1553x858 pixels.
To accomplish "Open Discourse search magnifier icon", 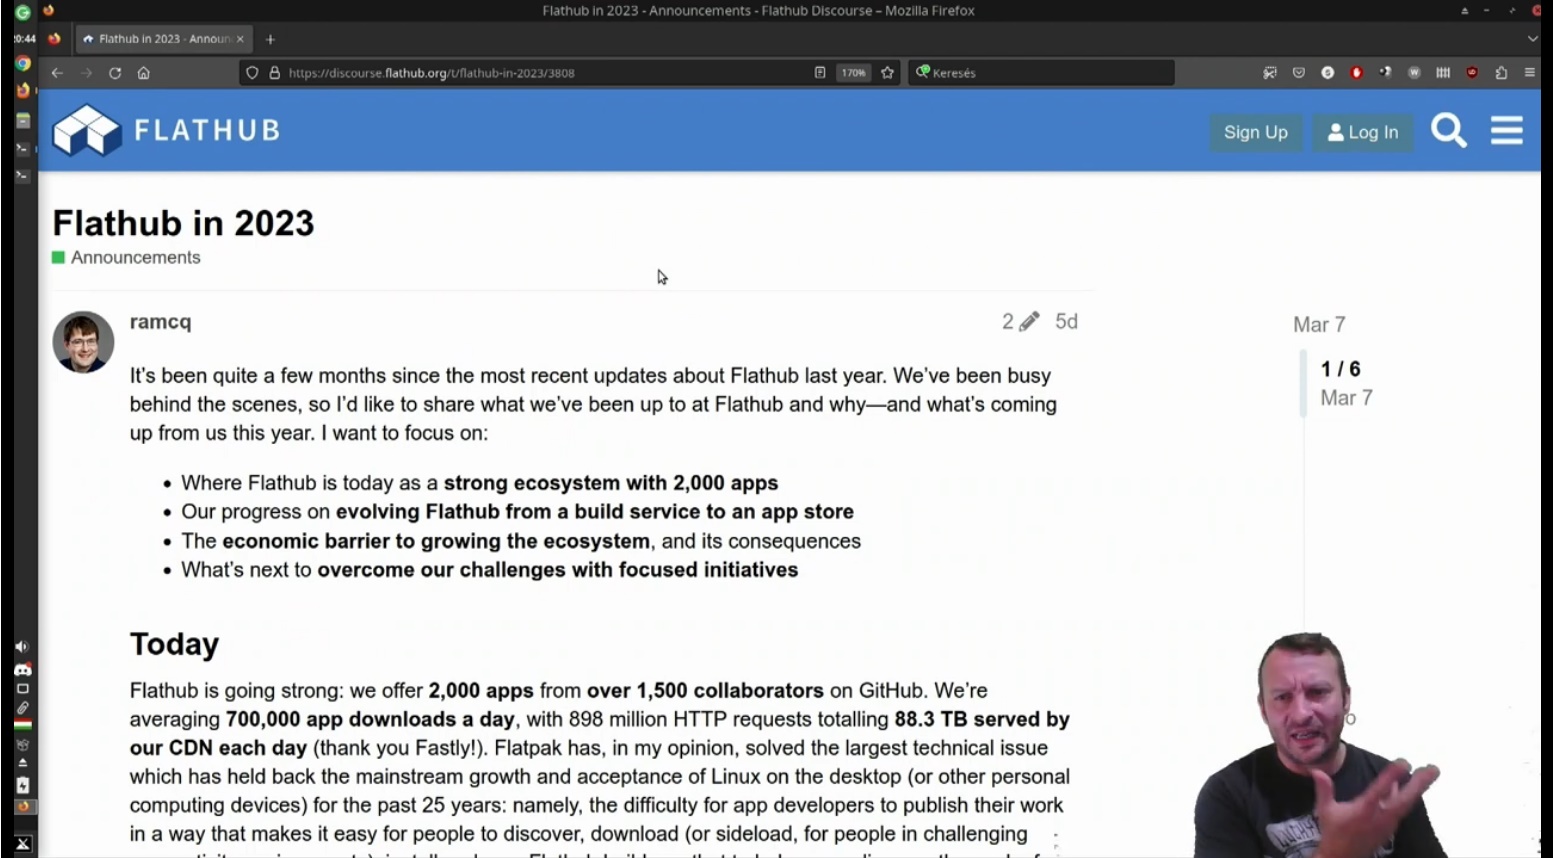I will 1448,130.
